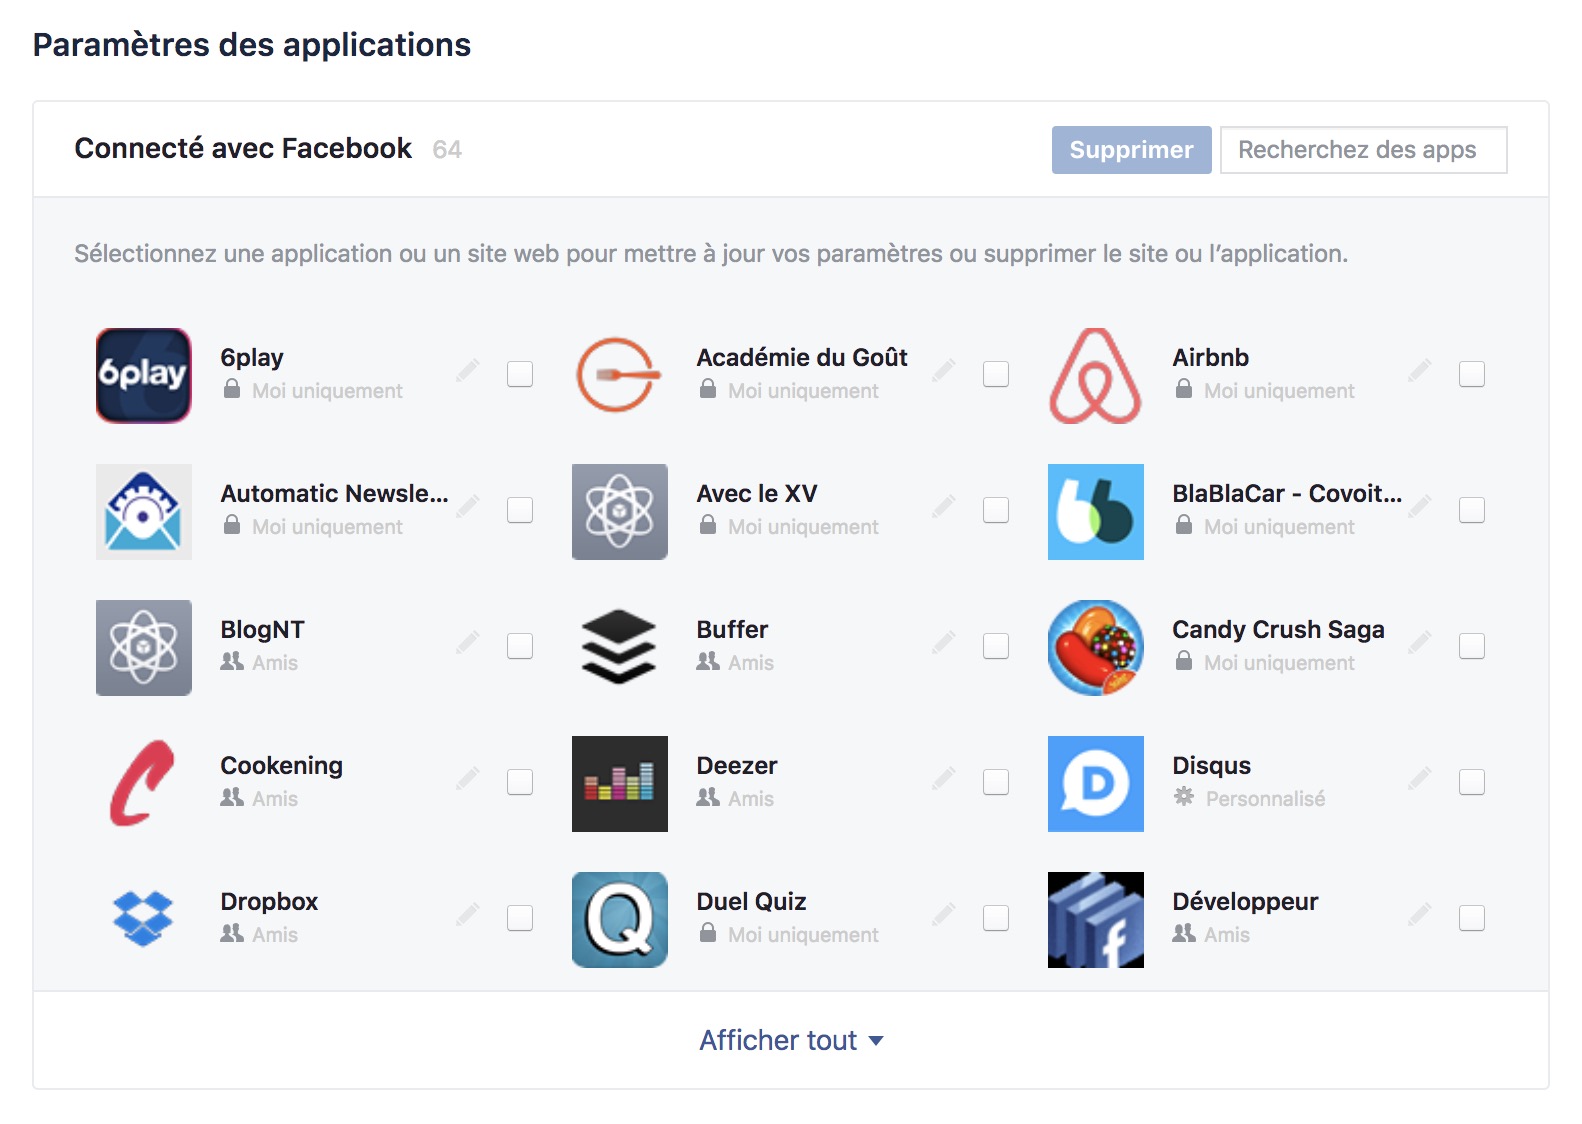Tick the BlaBlaCar checkbox
1582x1124 pixels.
pos(1472,510)
